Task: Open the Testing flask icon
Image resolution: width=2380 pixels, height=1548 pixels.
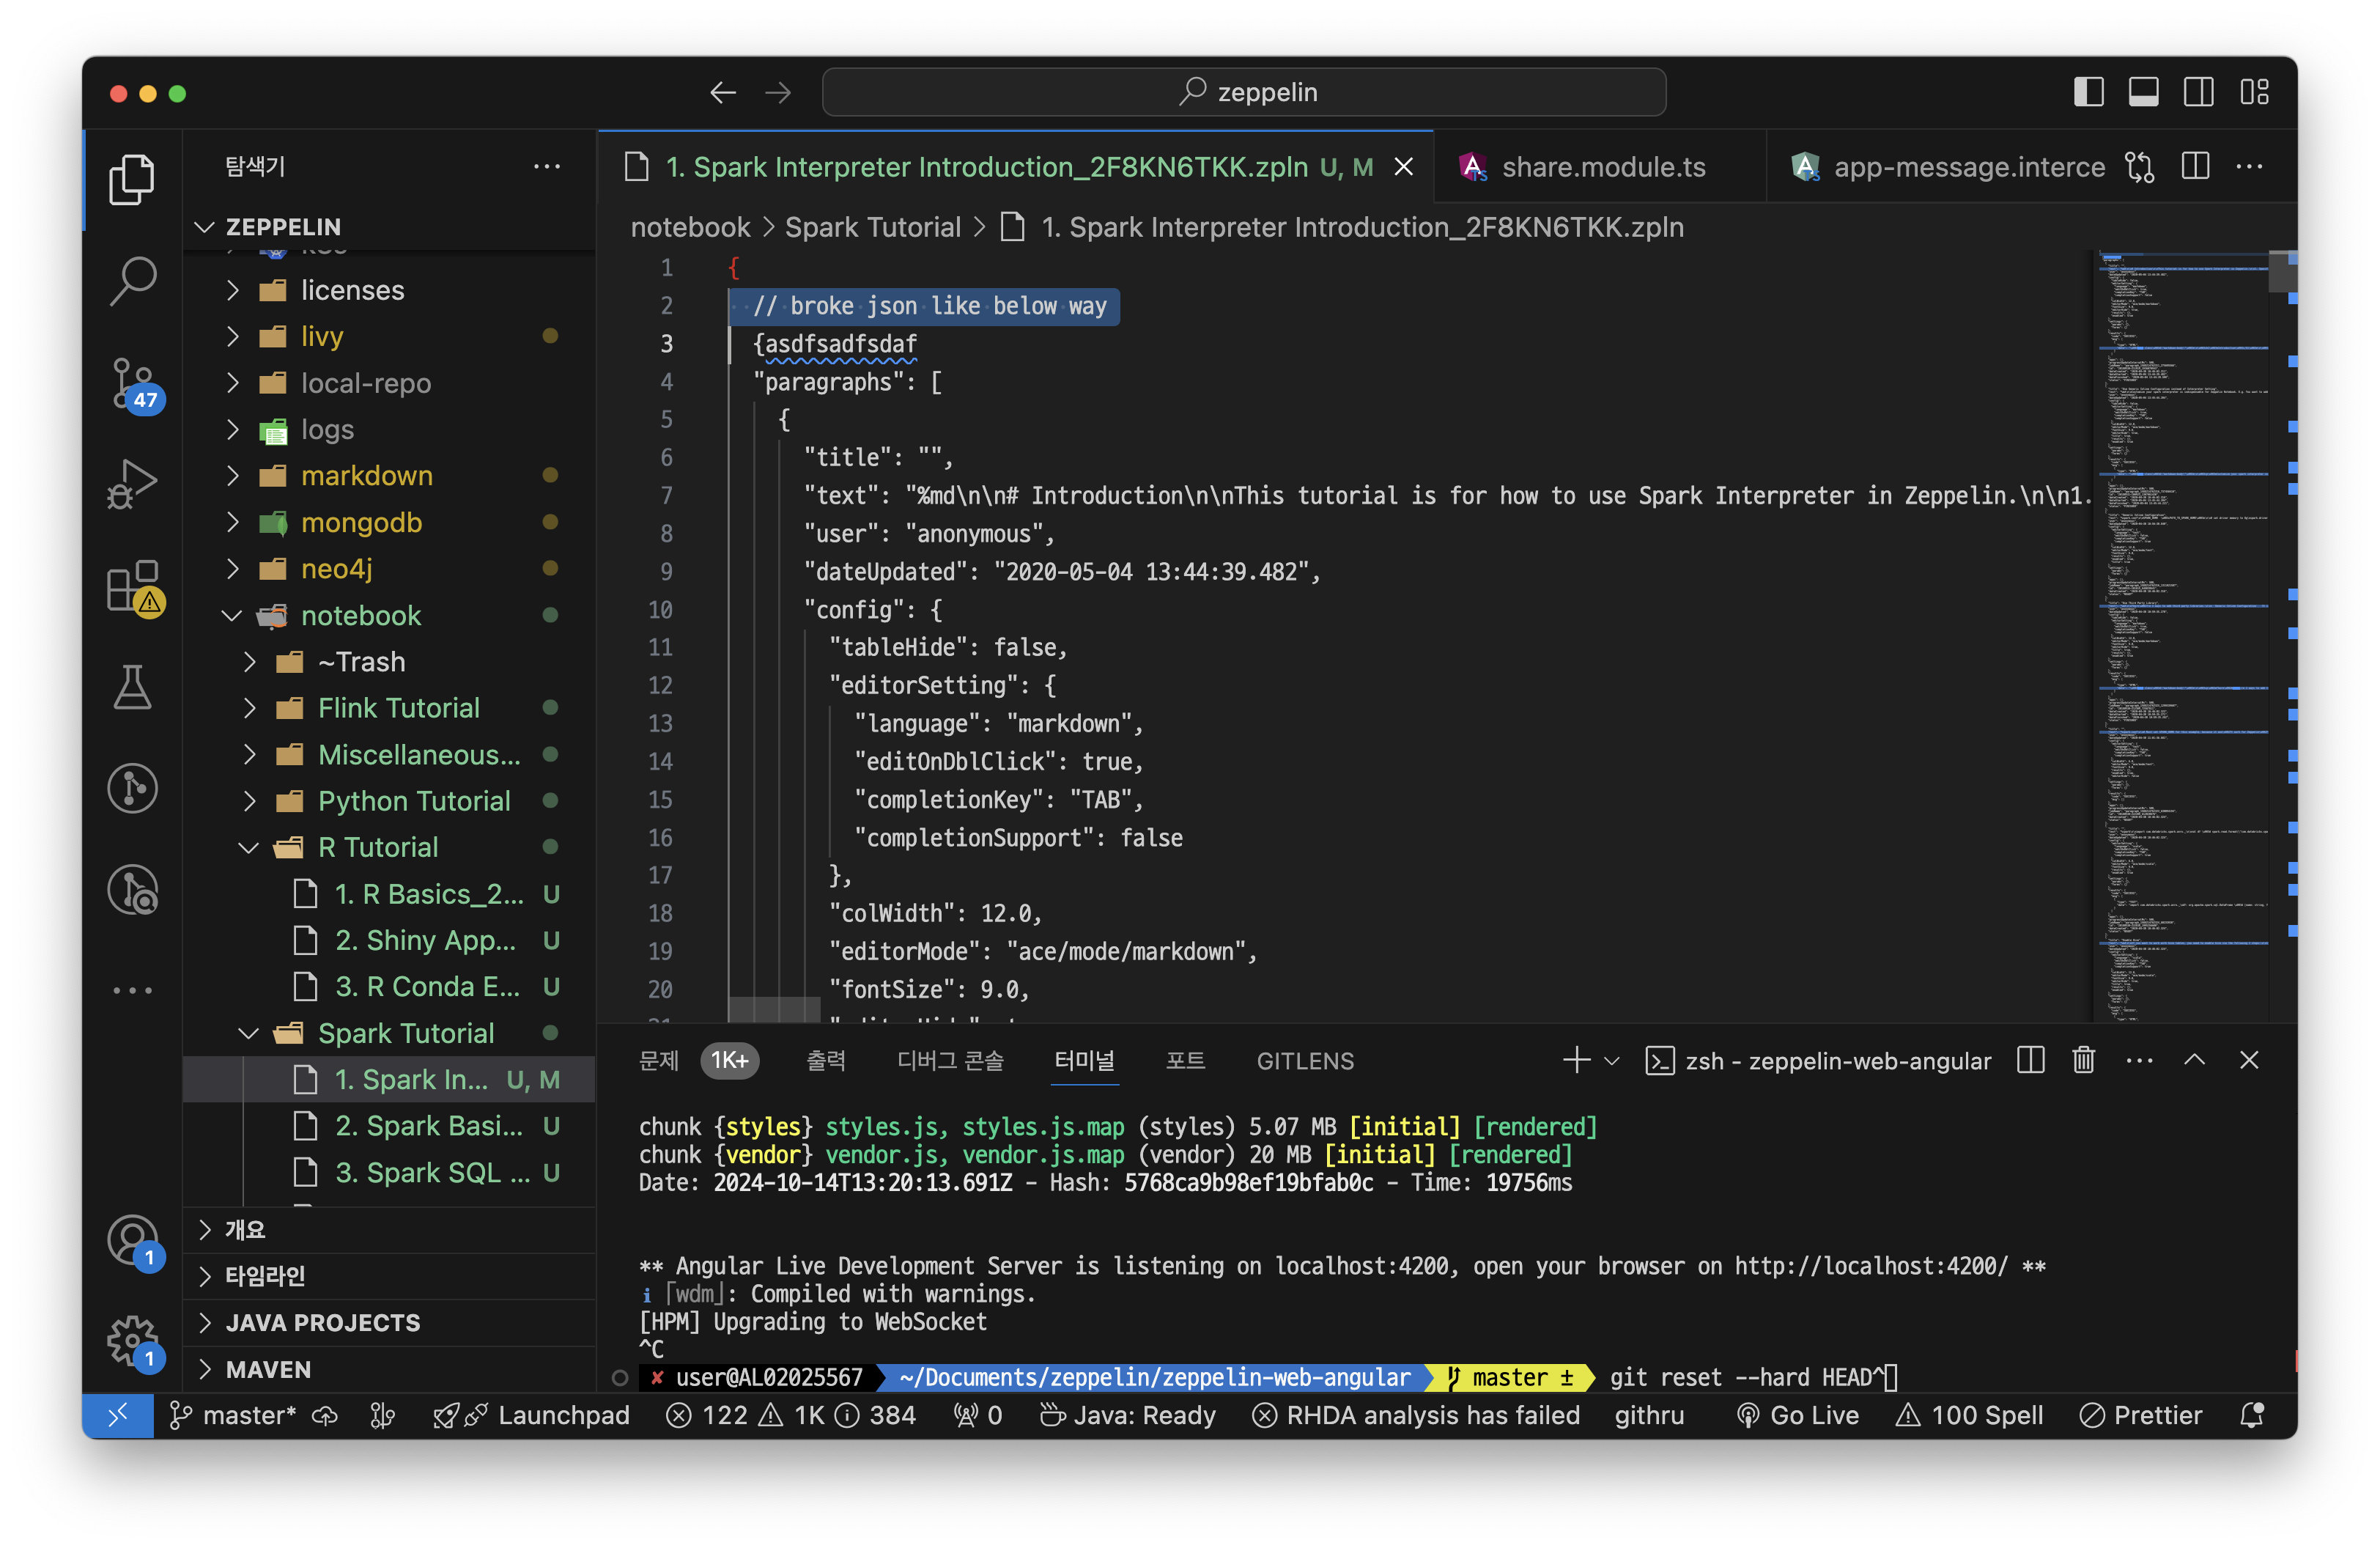Action: [132, 687]
